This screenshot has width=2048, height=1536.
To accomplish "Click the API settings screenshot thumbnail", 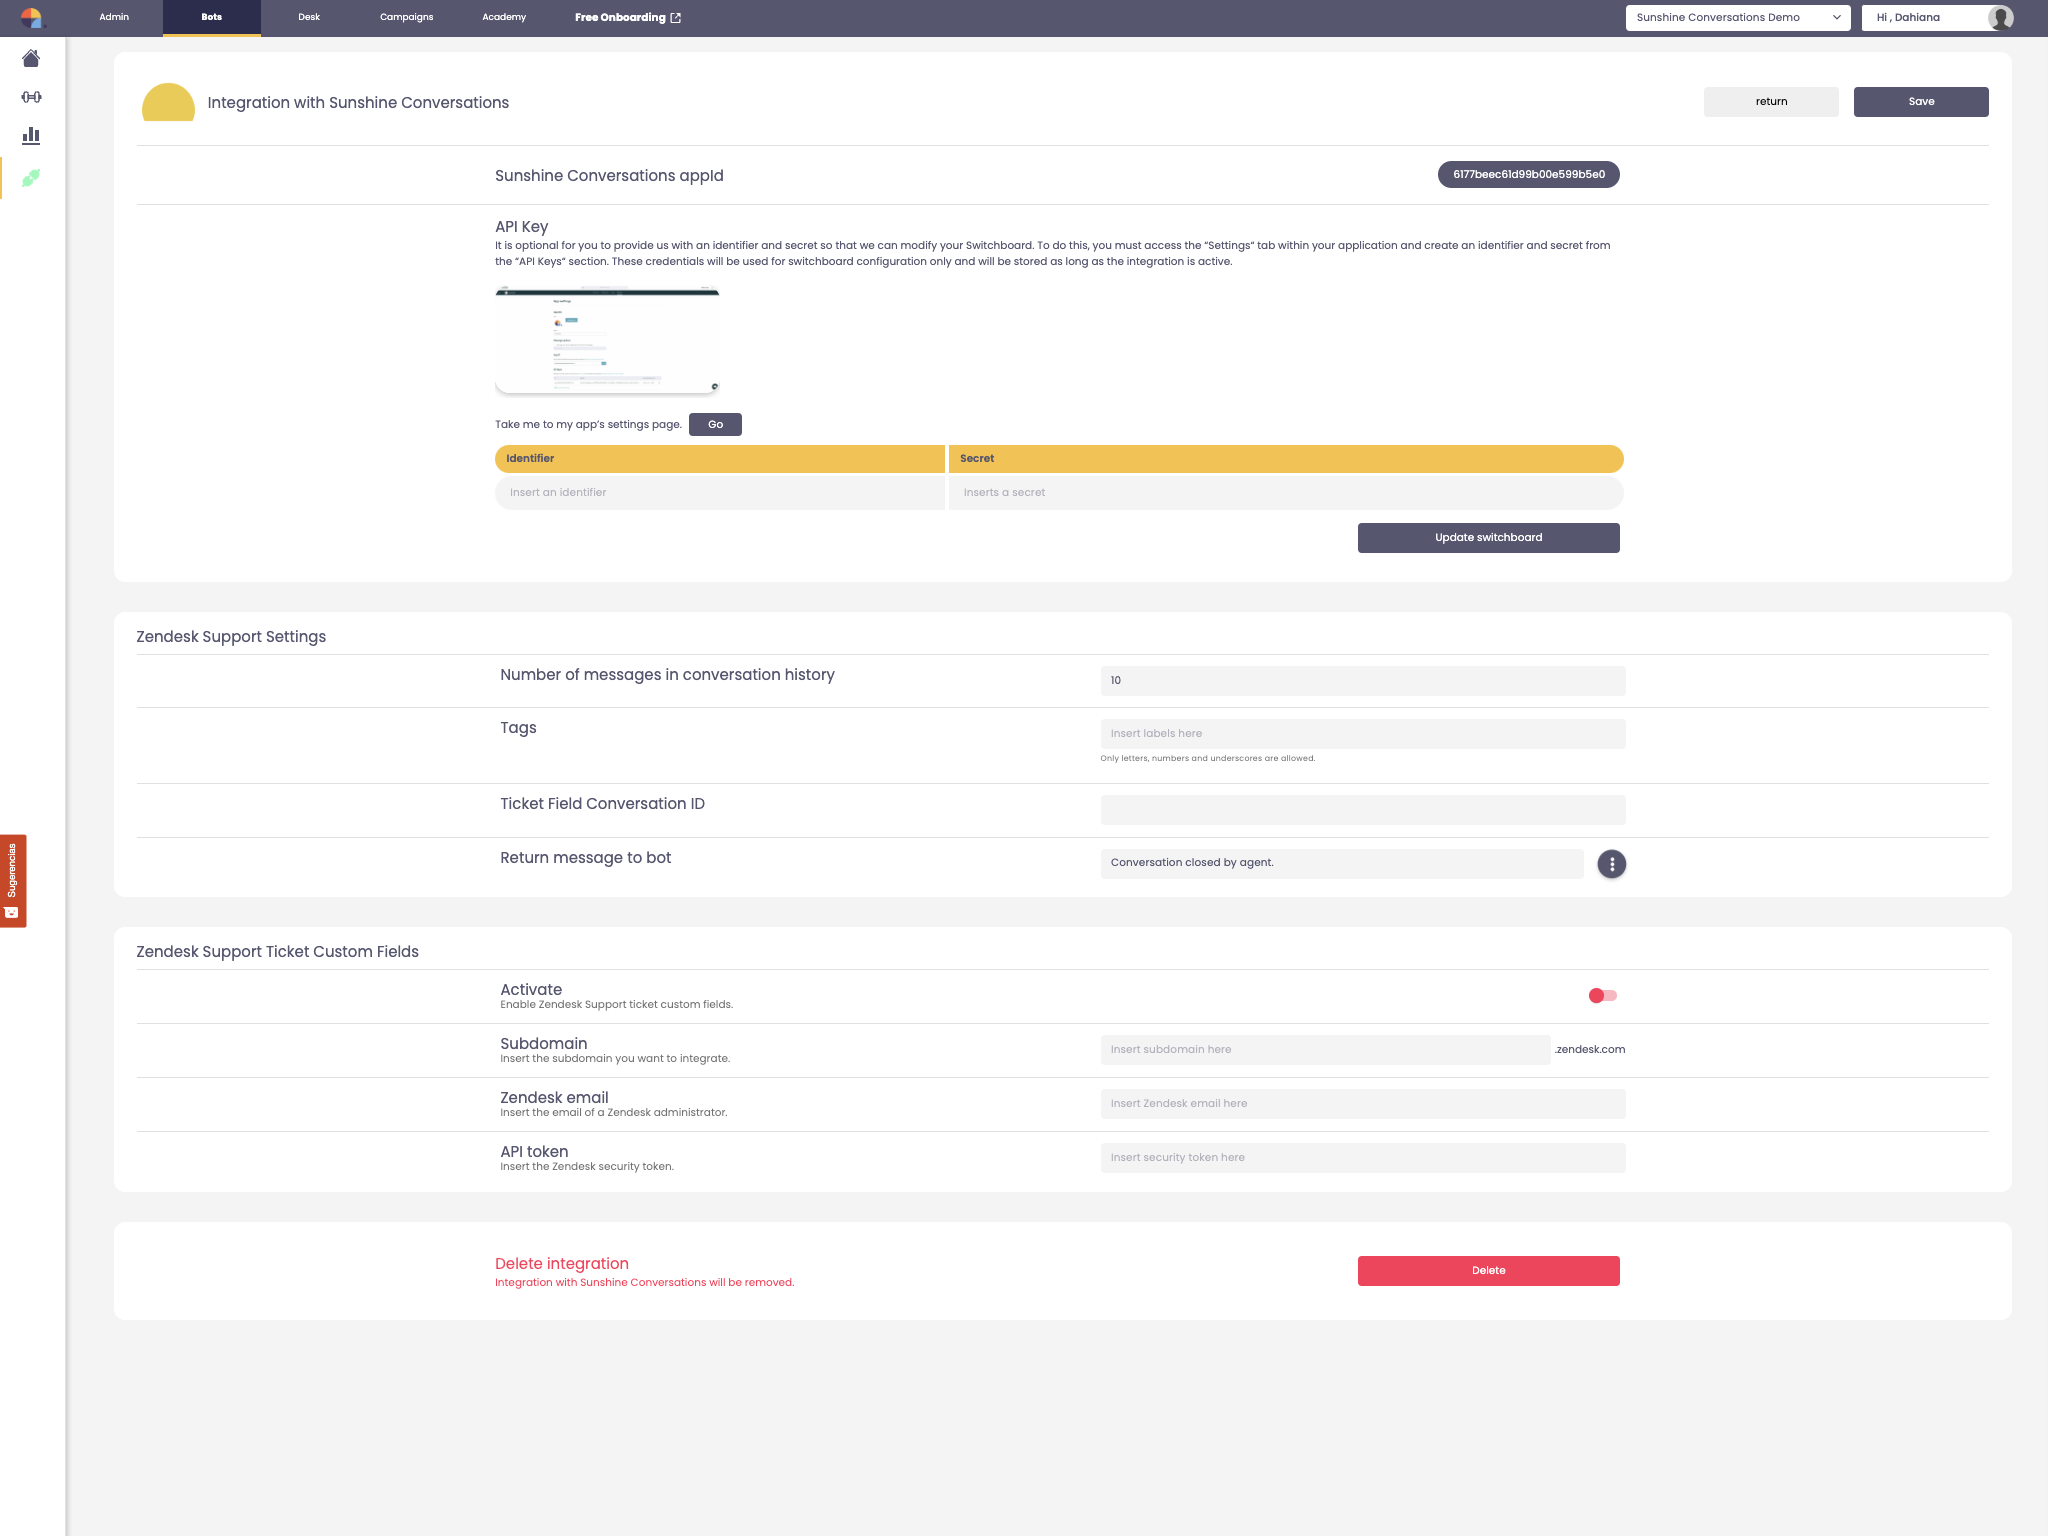I will [607, 340].
